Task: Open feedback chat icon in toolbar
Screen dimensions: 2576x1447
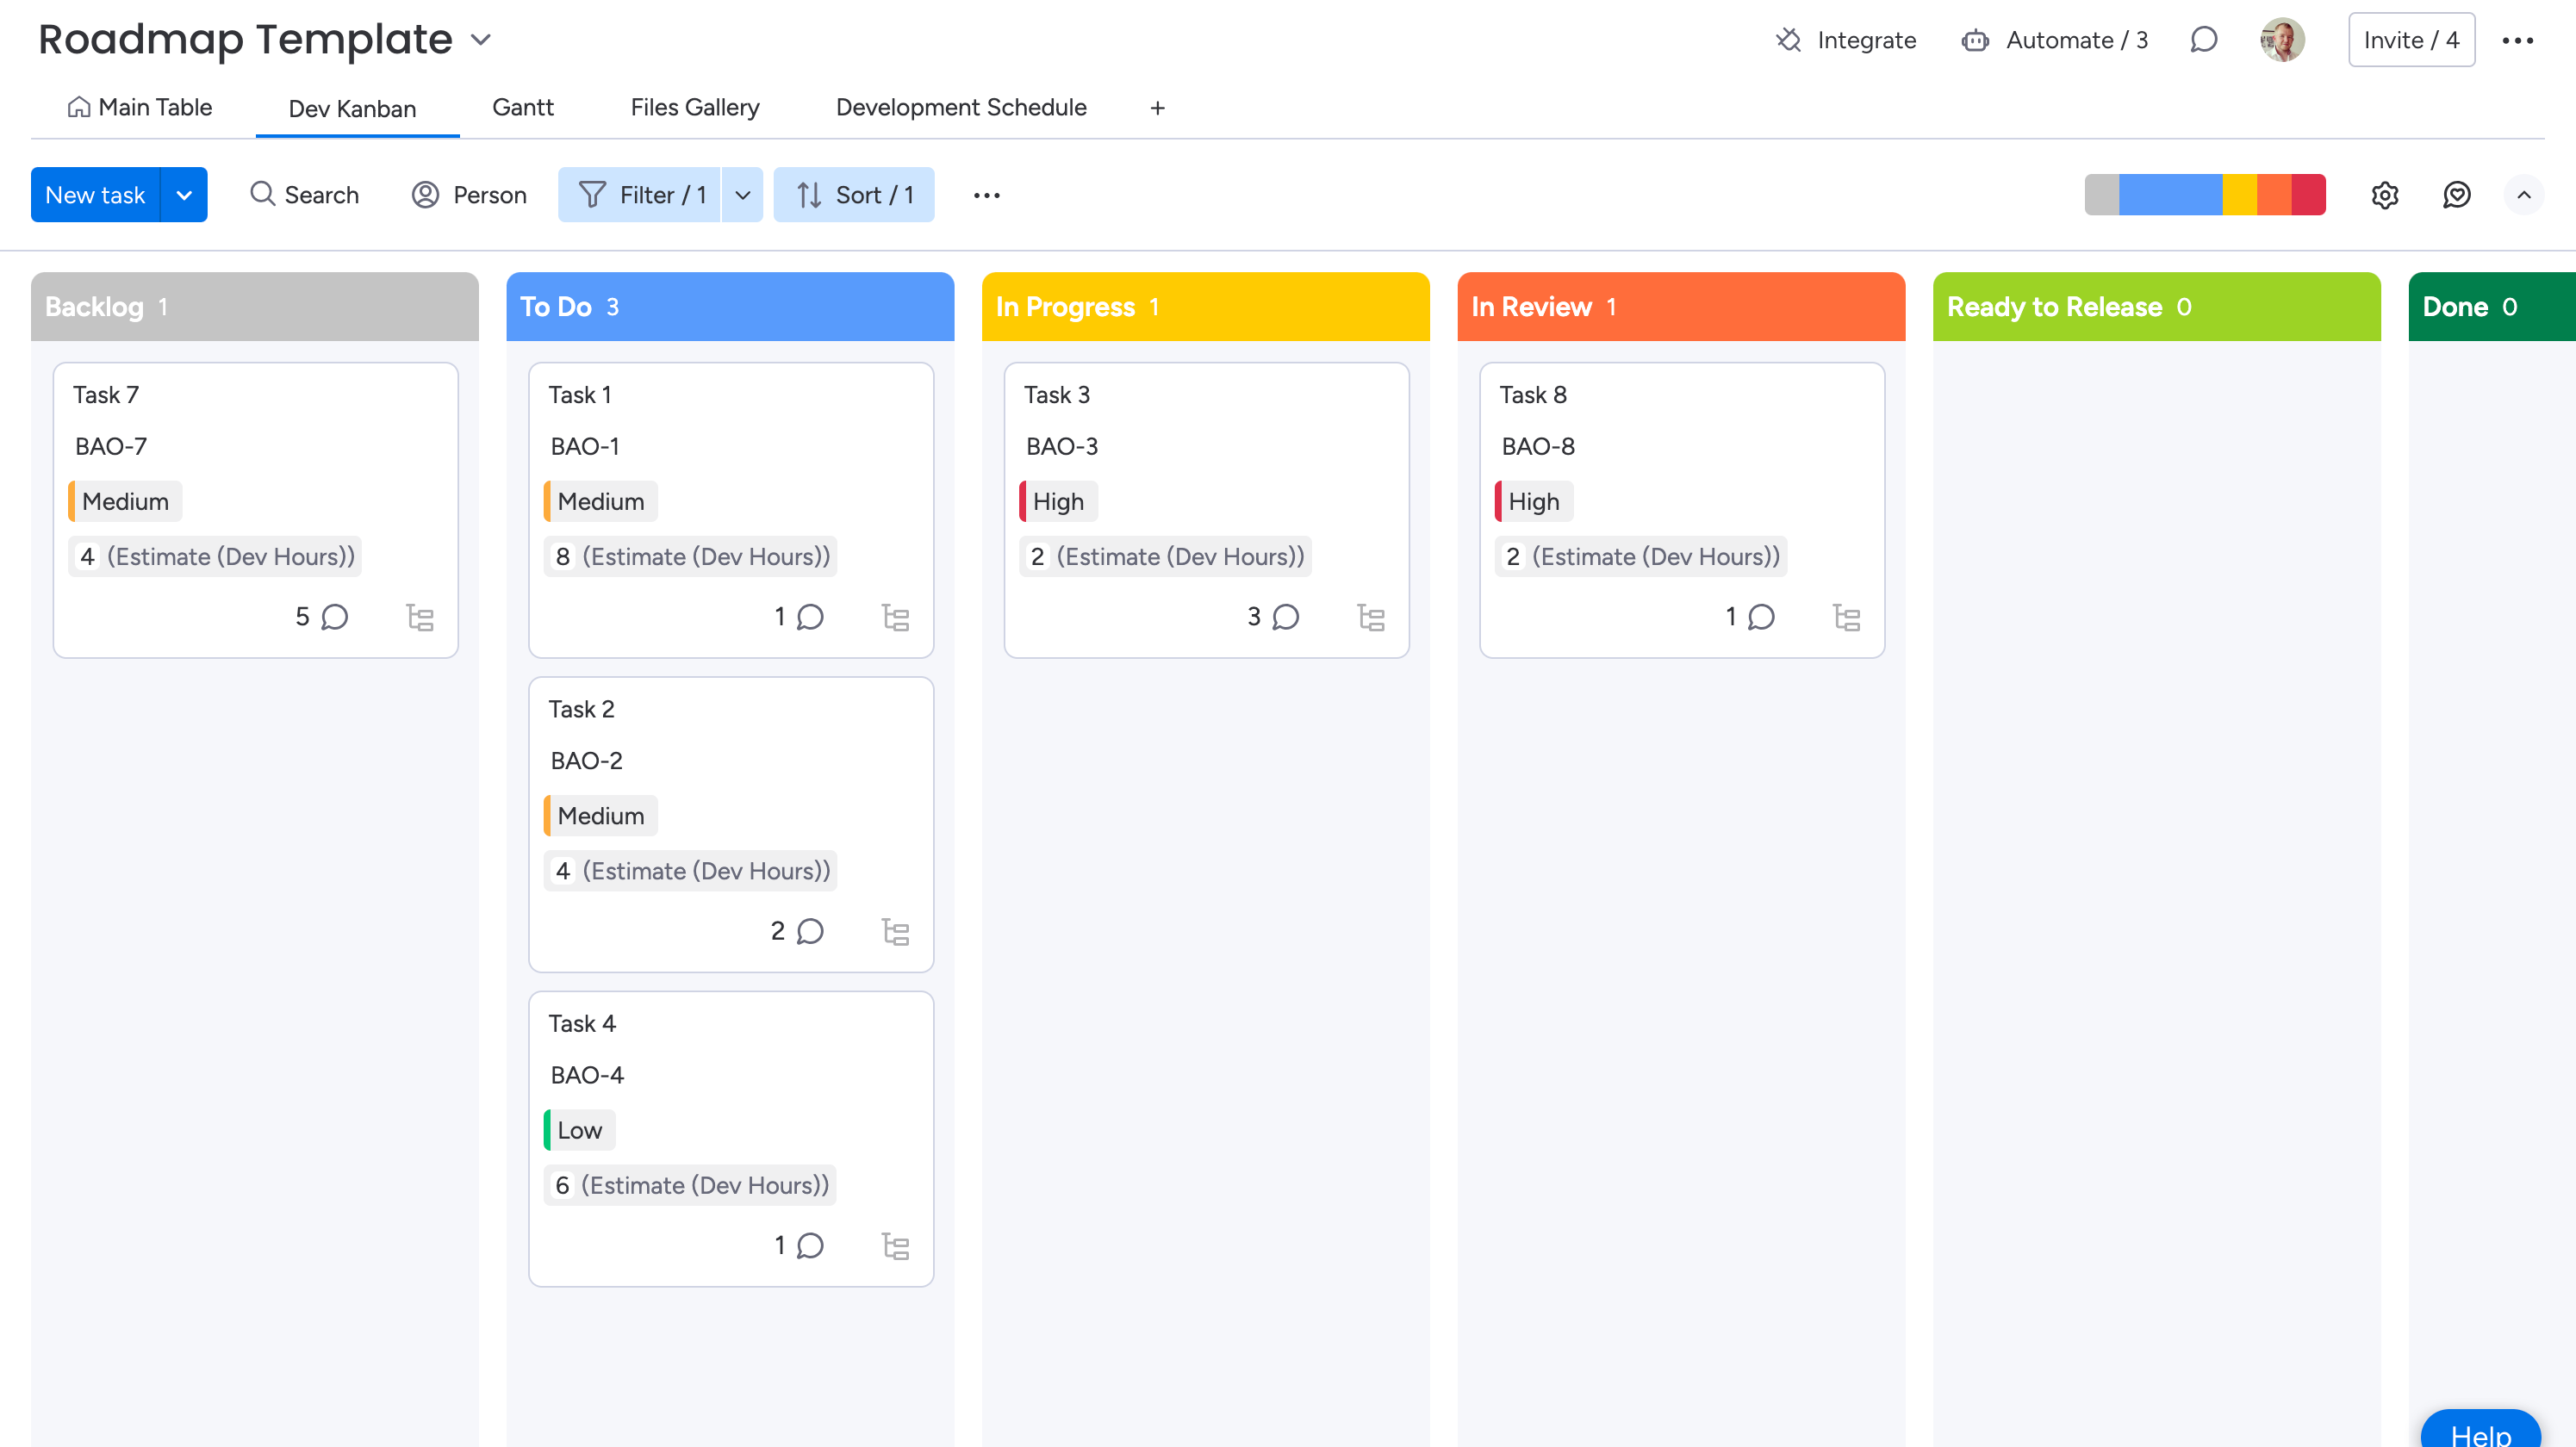Action: [2456, 195]
